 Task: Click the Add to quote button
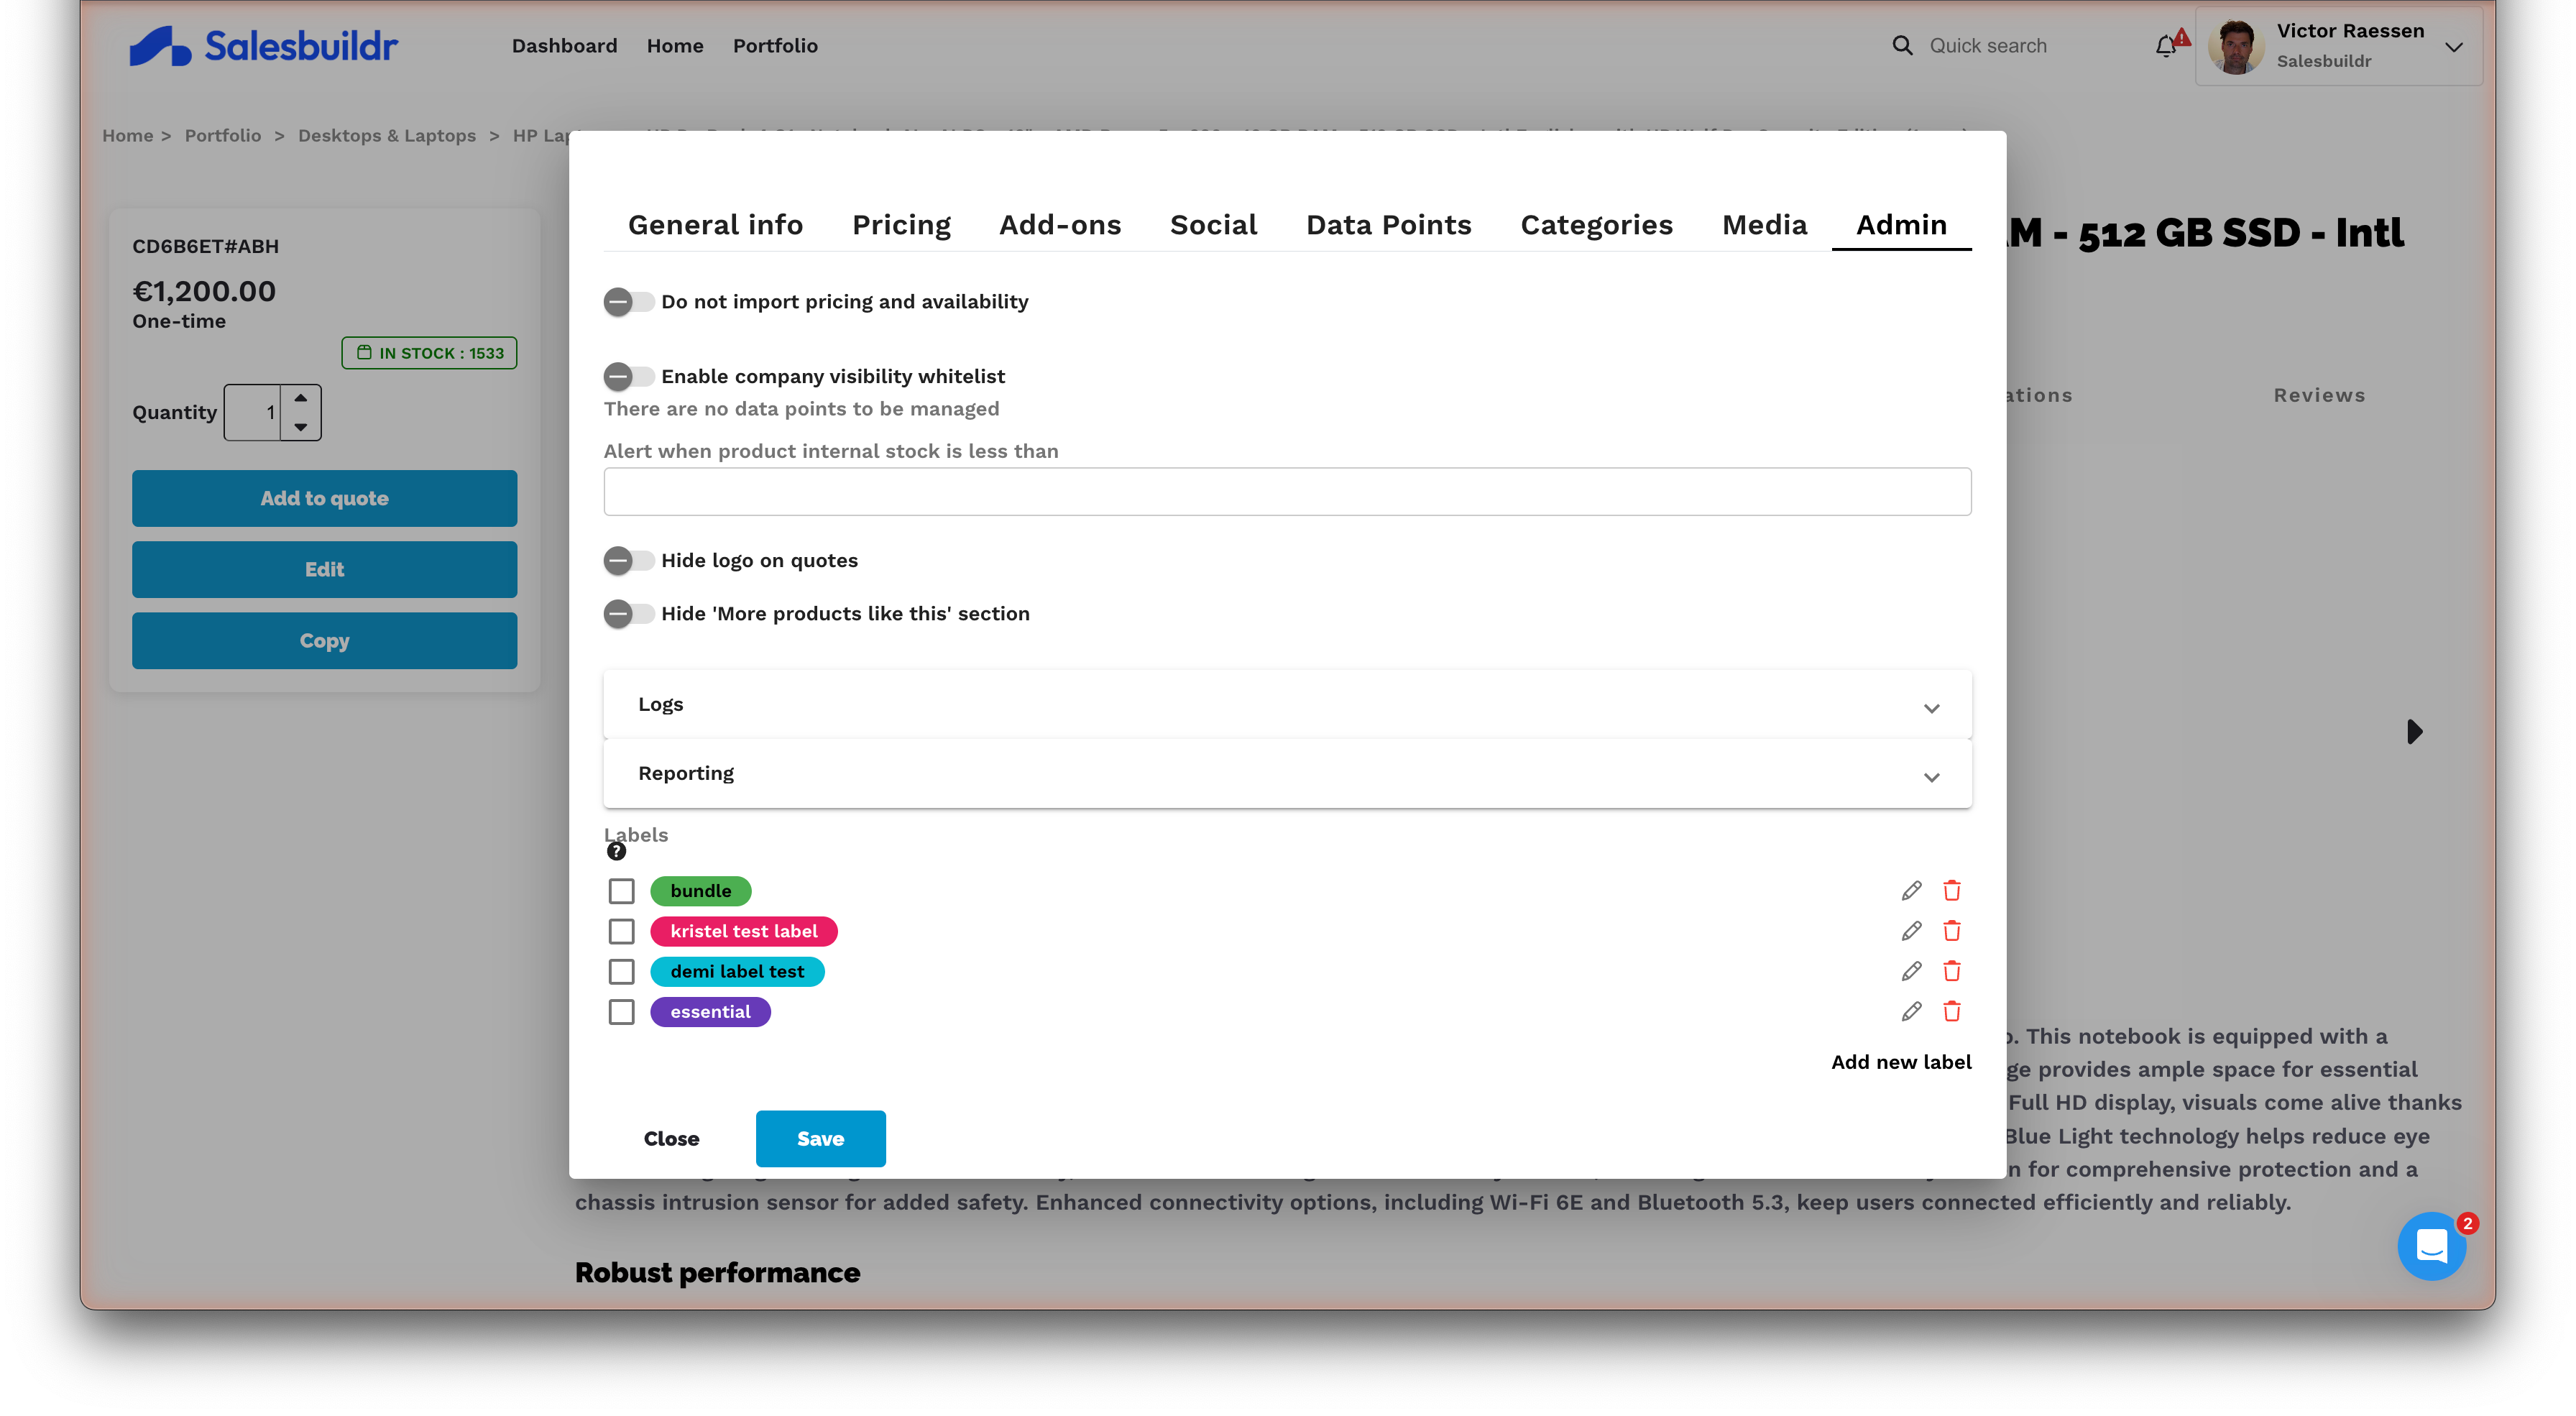coord(324,498)
